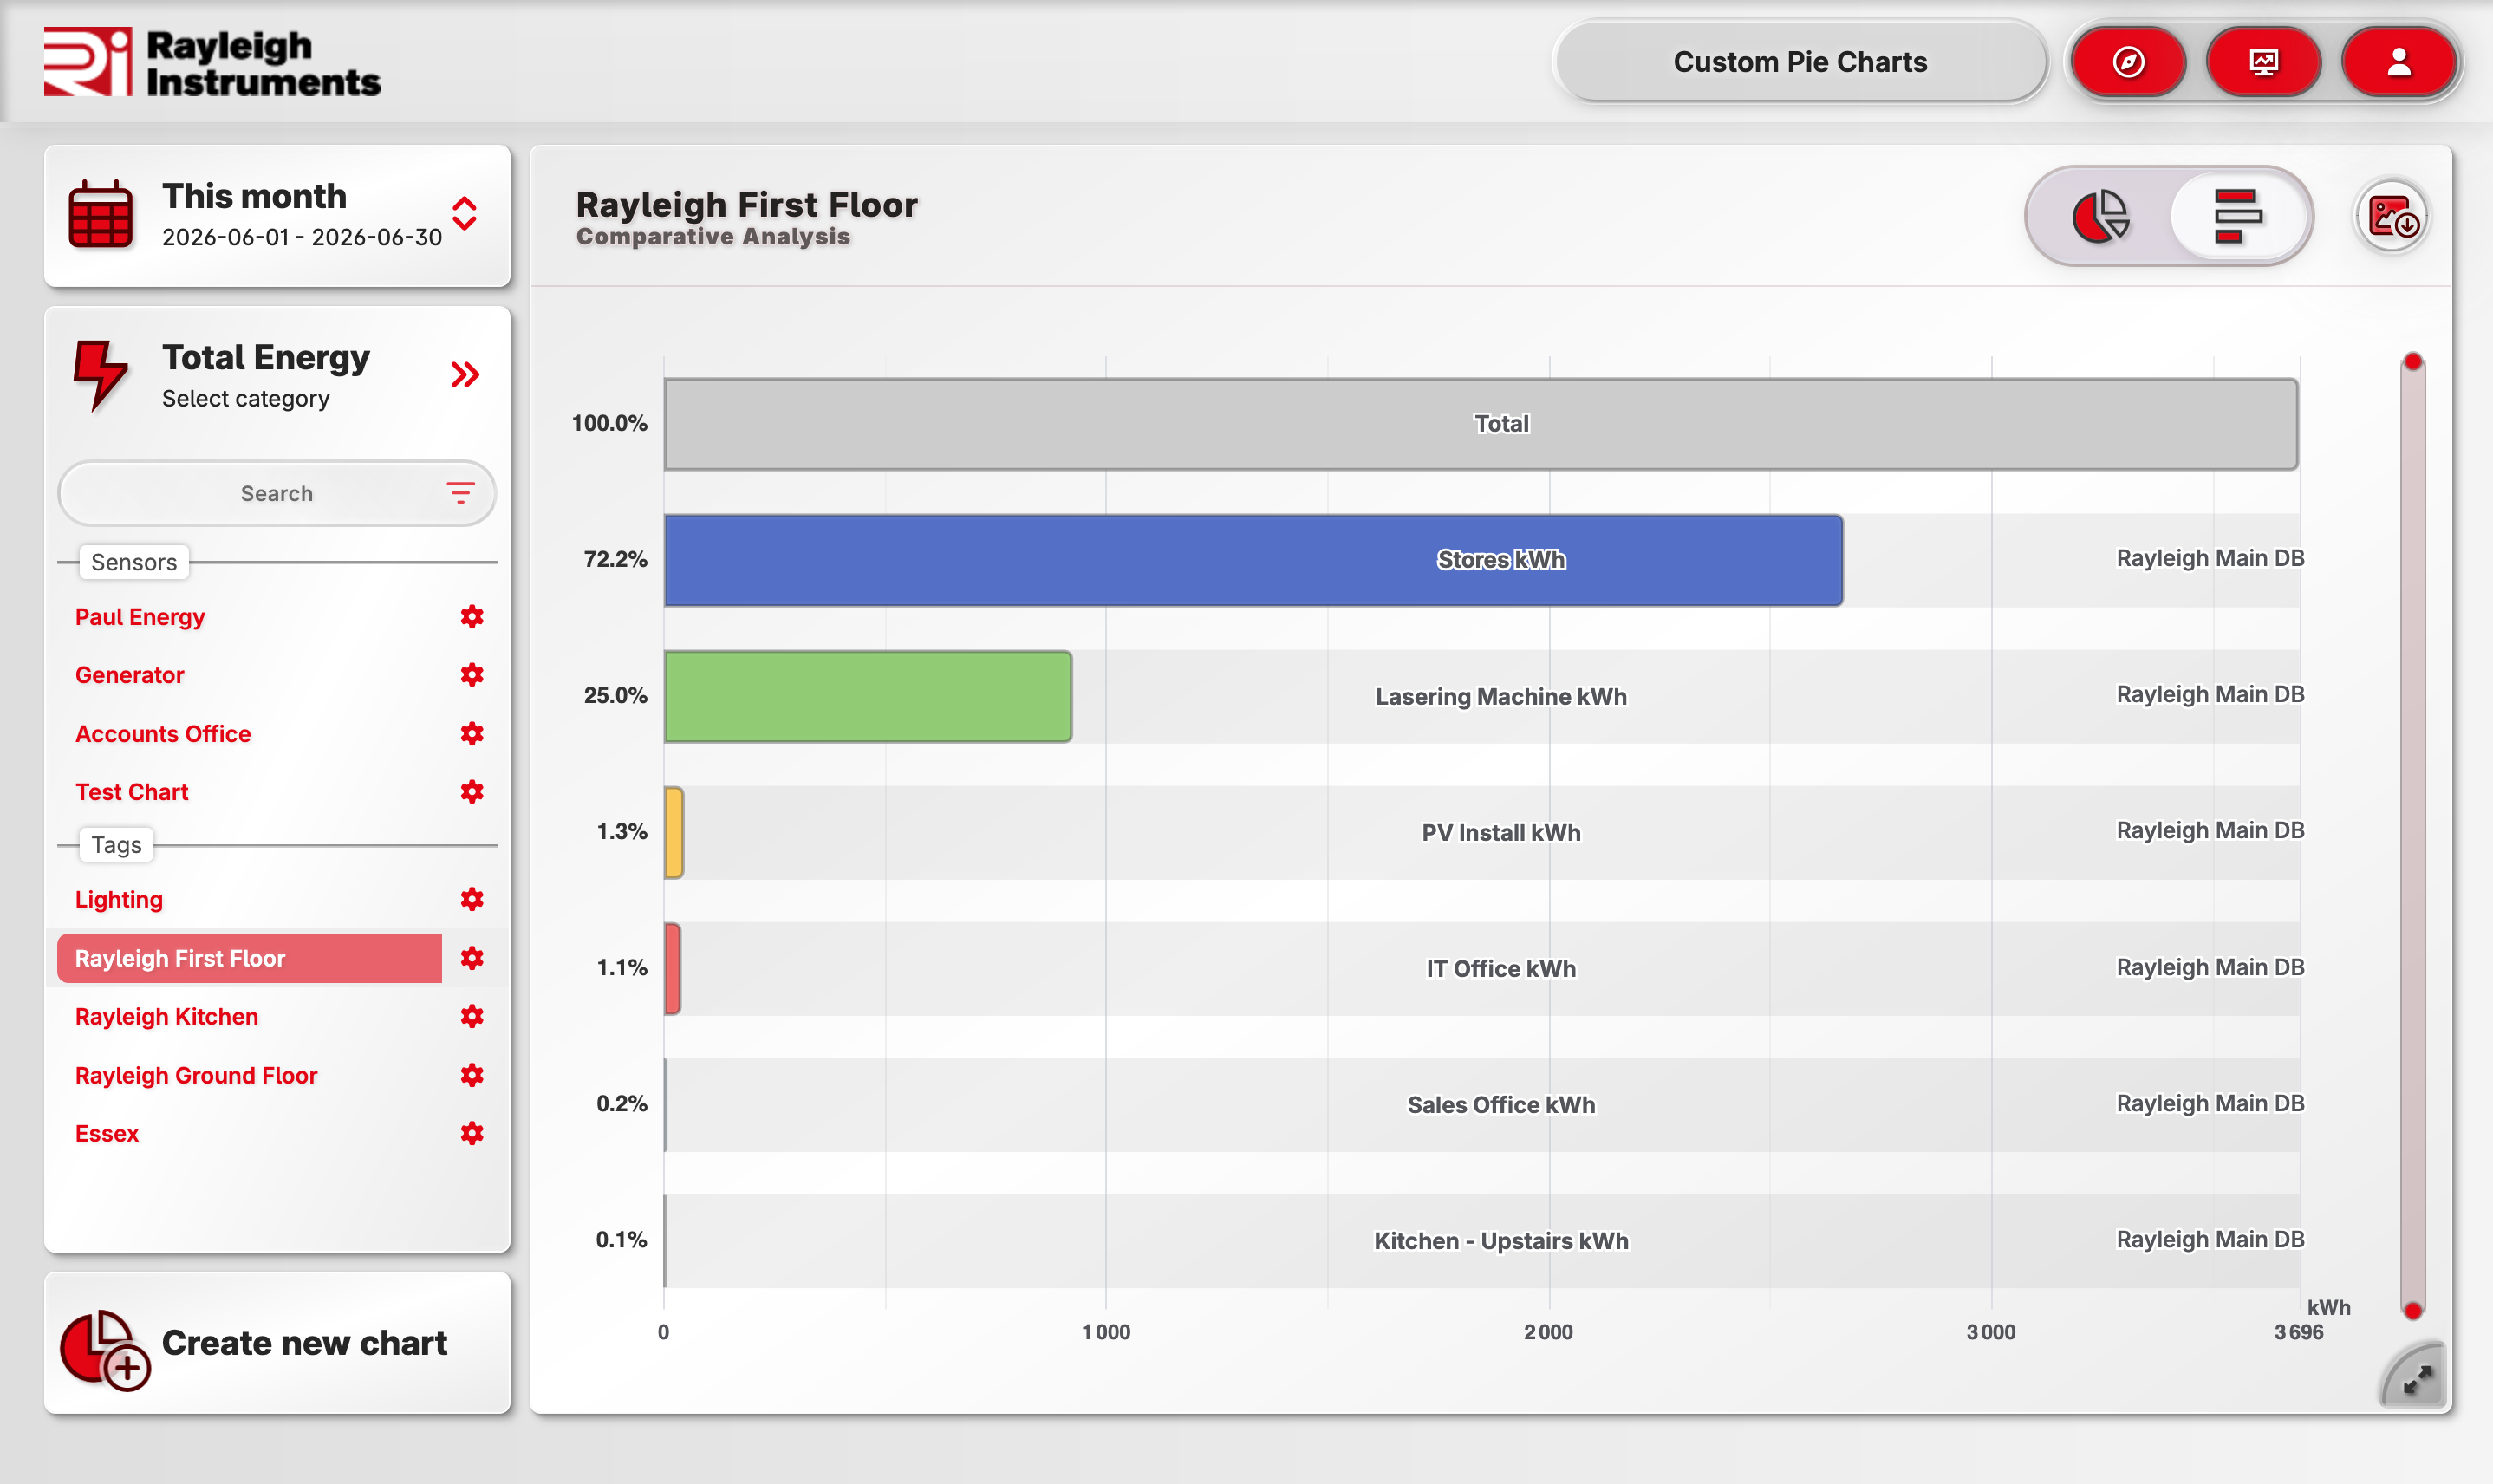Click Rayleigh Main DB beside Stores kWh
Image resolution: width=2493 pixels, height=1484 pixels.
coord(2210,558)
